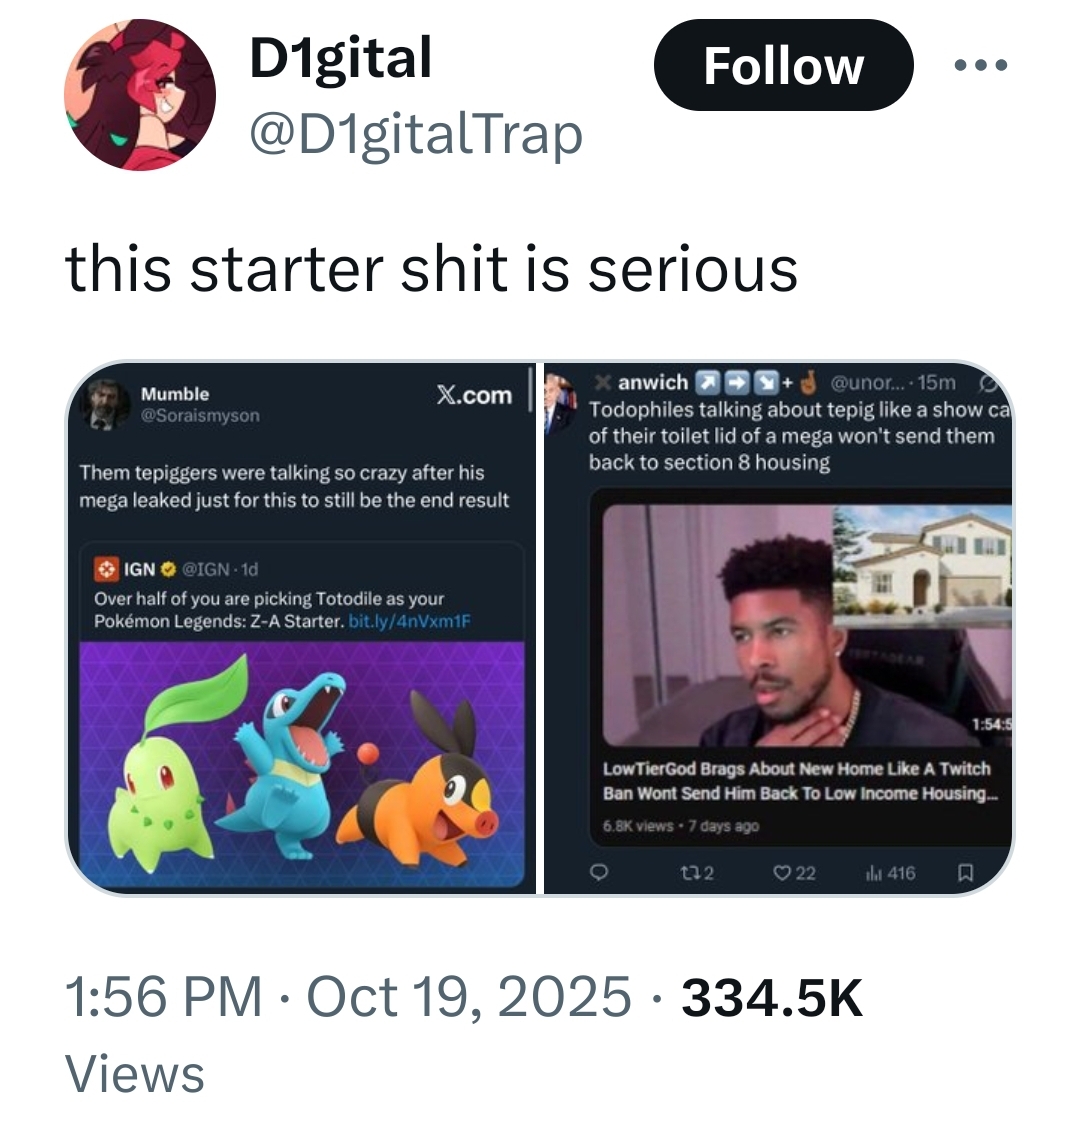Image resolution: width=1080 pixels, height=1122 pixels.
Task: Click the IGN logo icon
Action: click(x=105, y=569)
